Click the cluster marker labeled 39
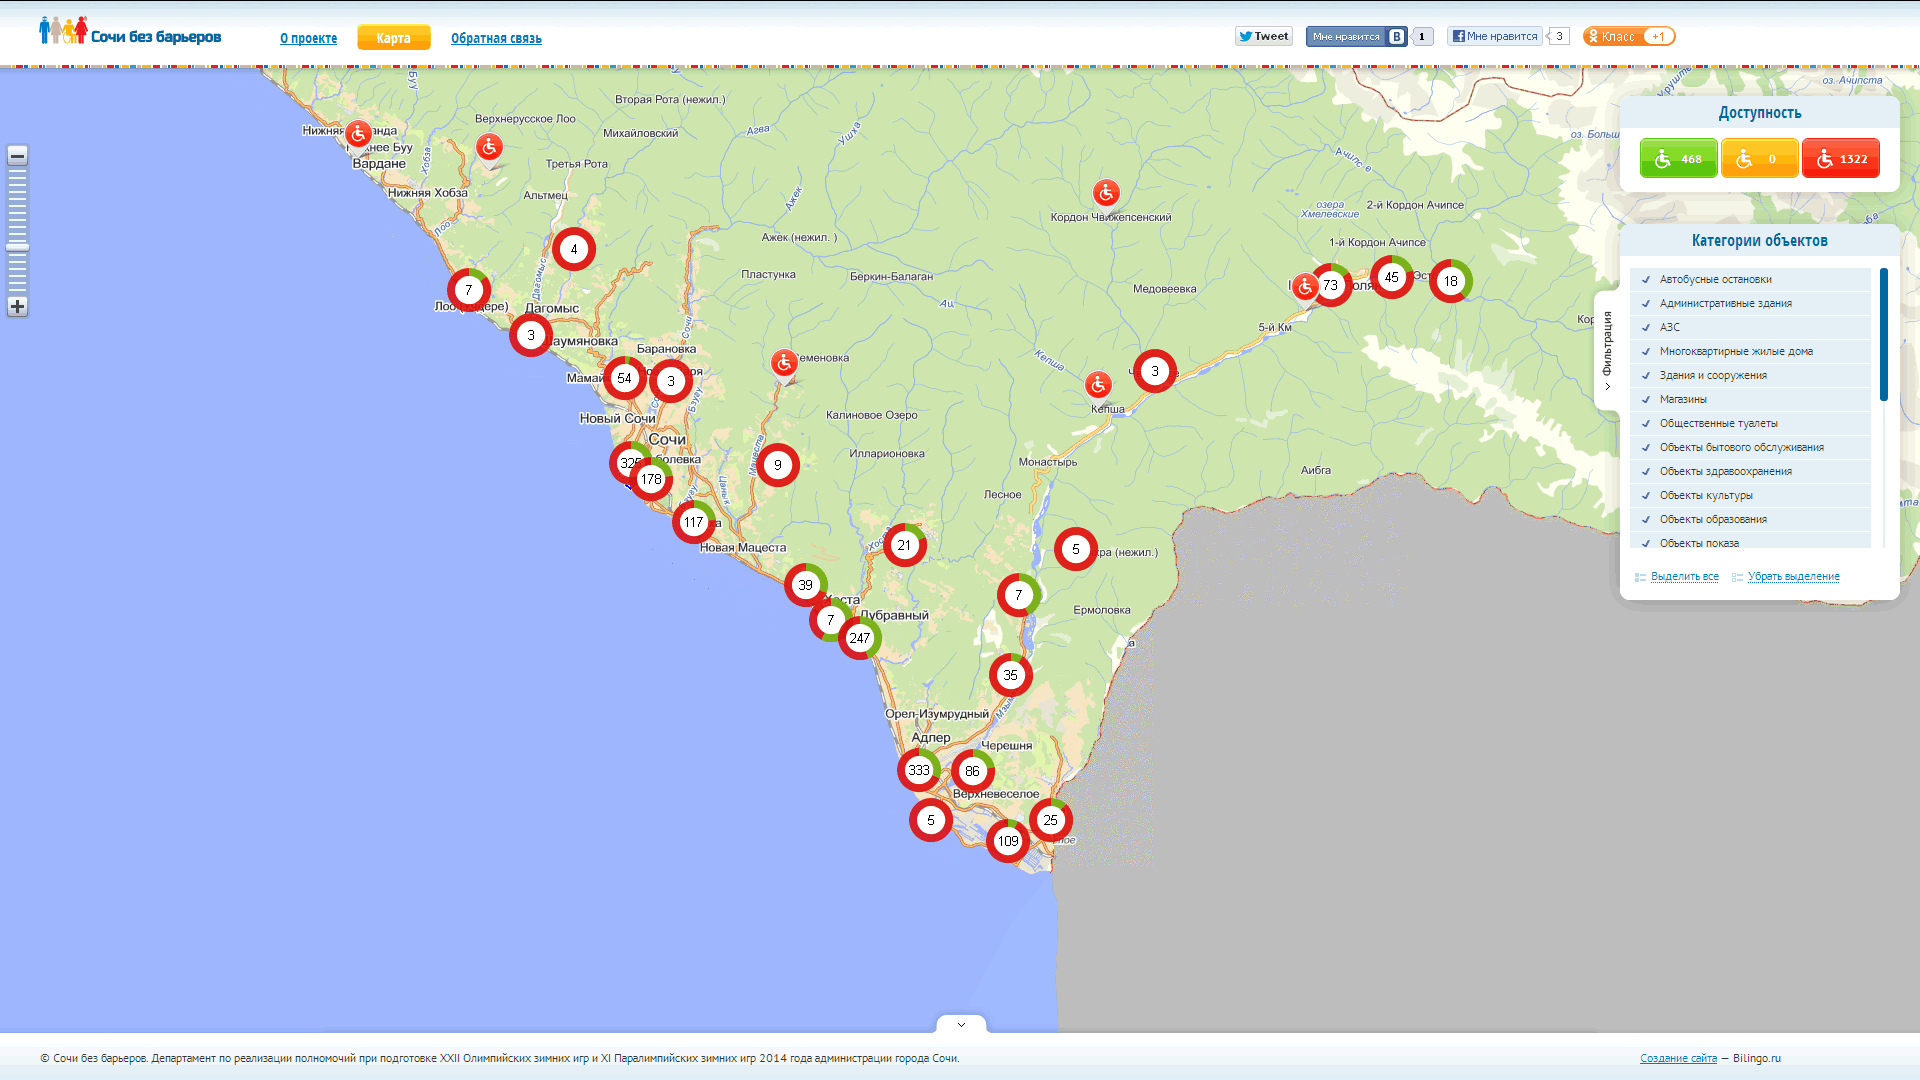 pos(806,585)
